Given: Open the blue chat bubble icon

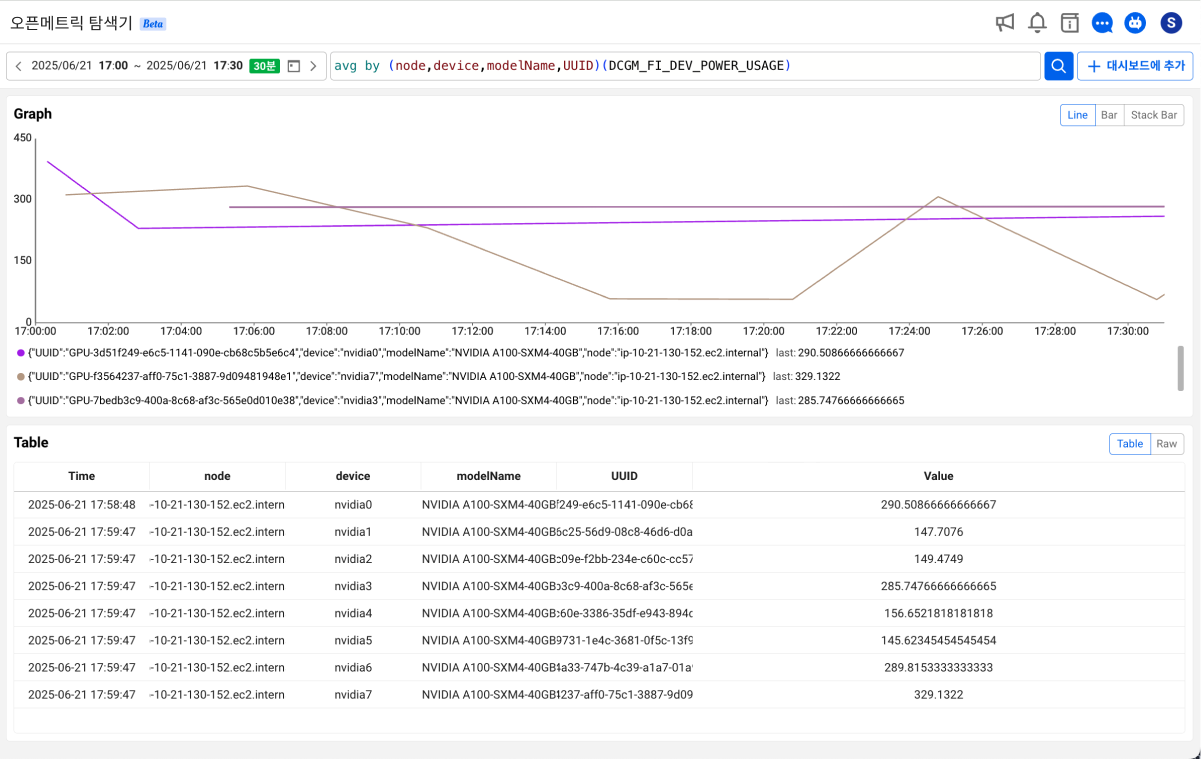Looking at the screenshot, I should click(x=1103, y=22).
